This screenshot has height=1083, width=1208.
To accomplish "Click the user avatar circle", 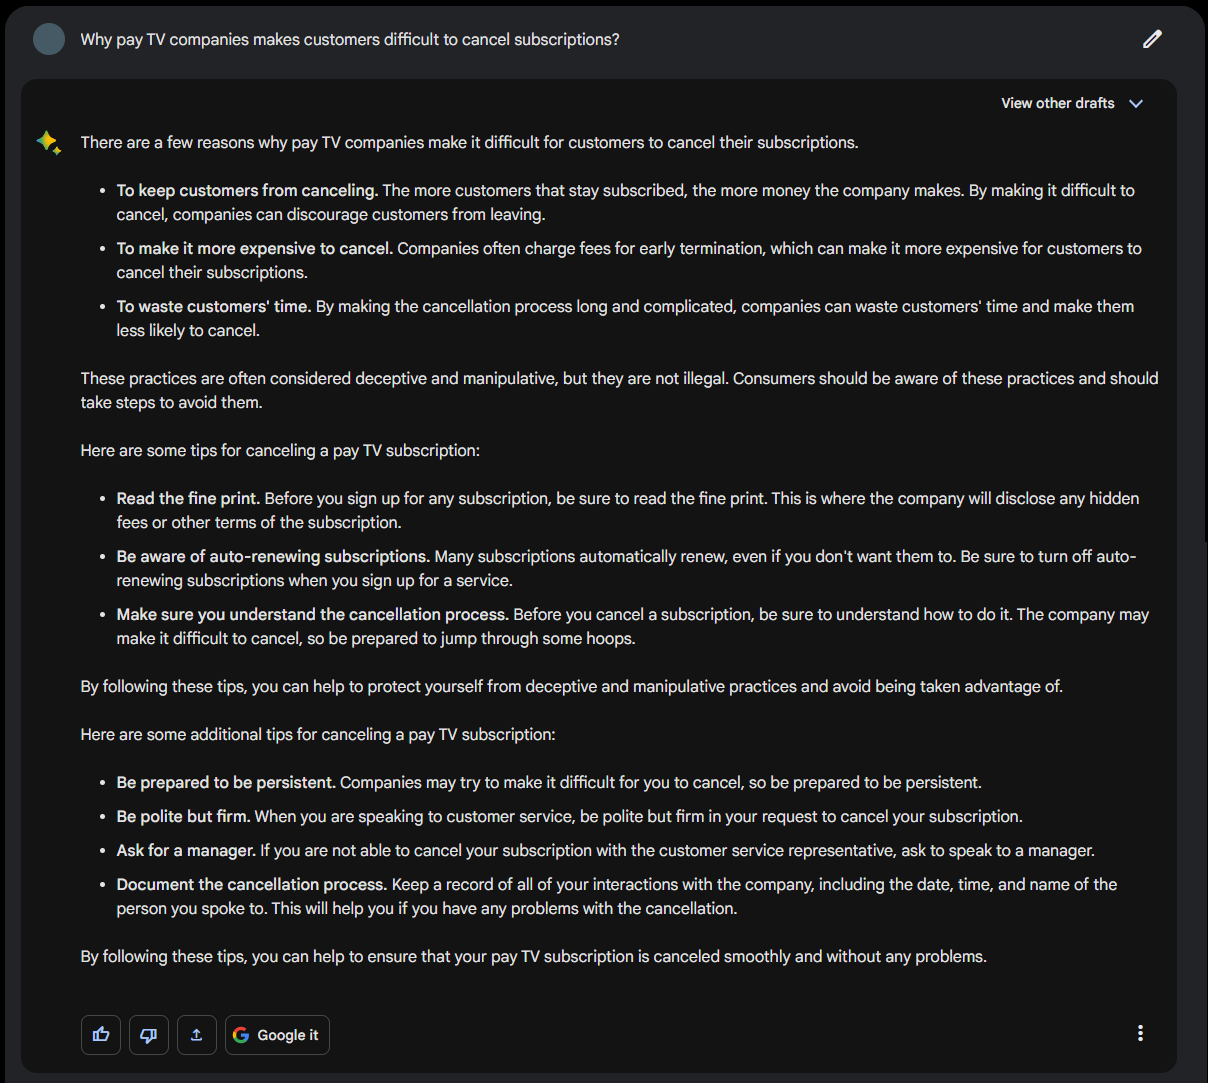I will (49, 39).
